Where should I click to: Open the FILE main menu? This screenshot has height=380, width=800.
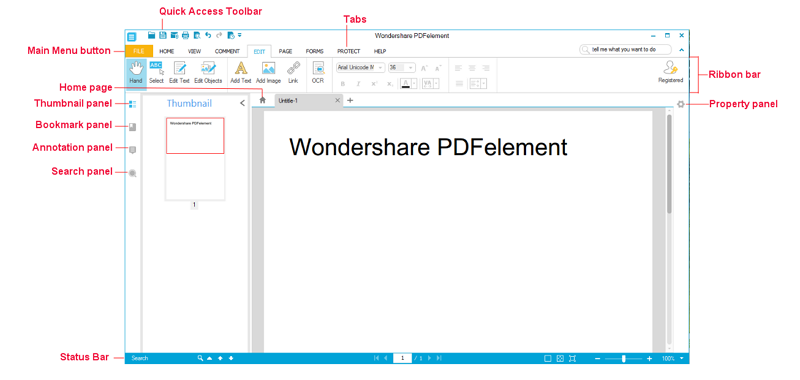tap(139, 51)
